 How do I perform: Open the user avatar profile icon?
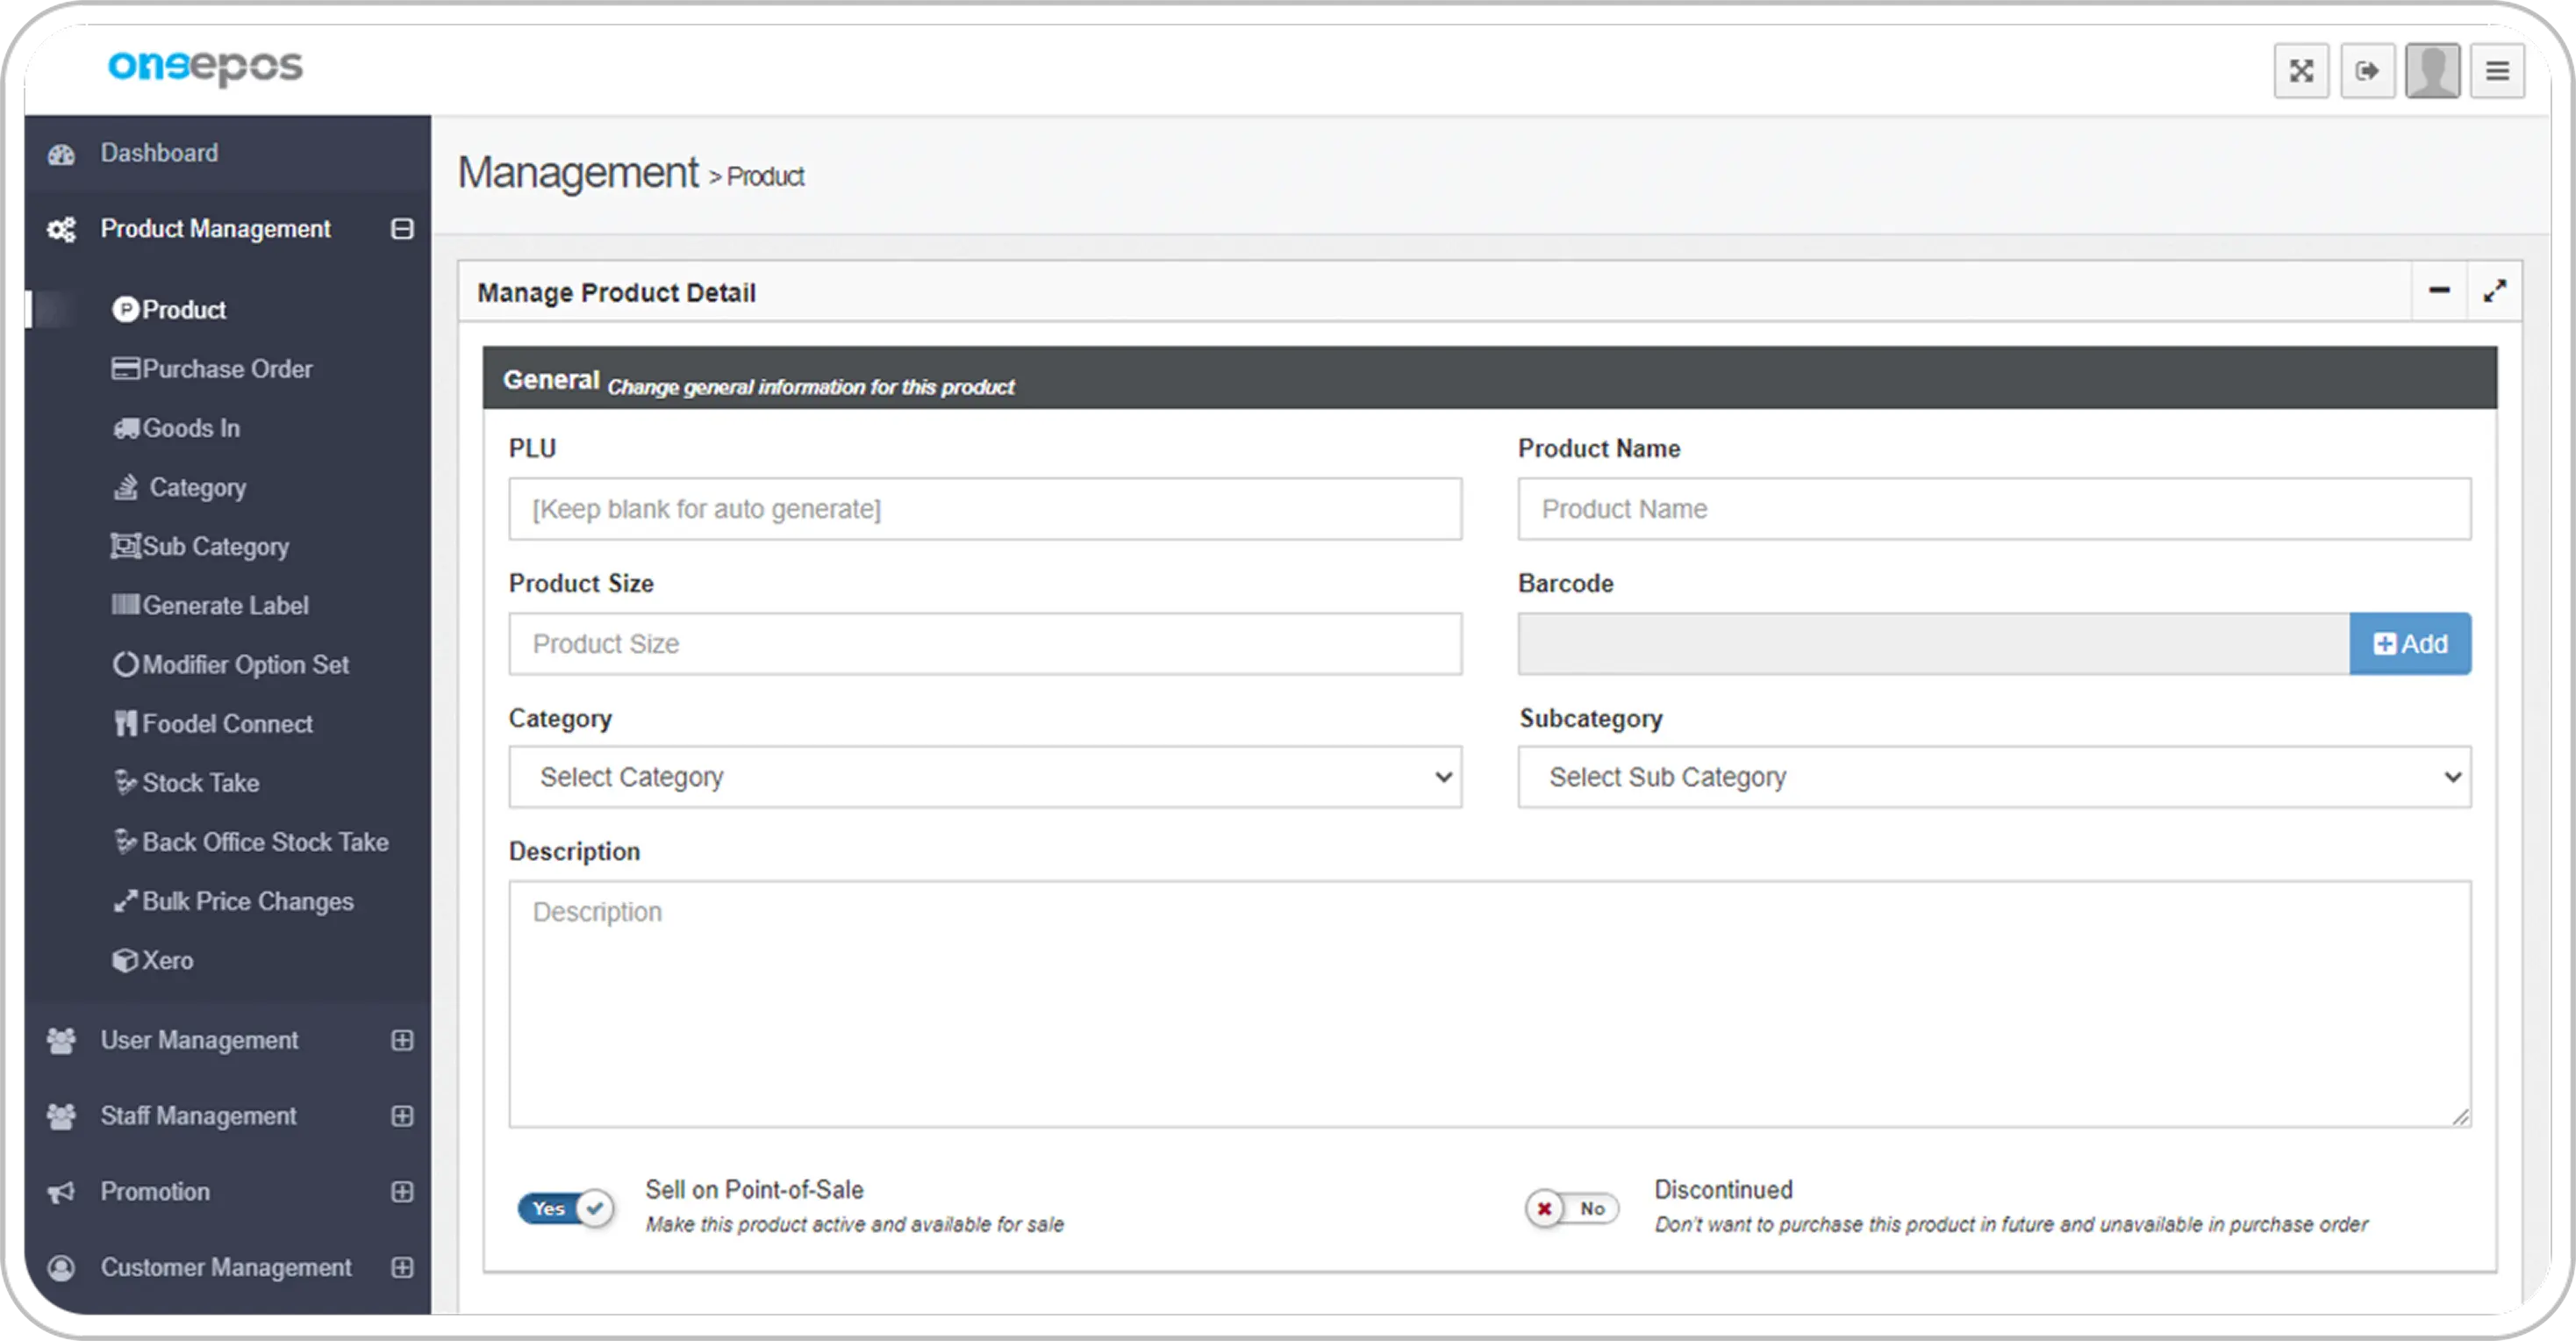click(x=2432, y=71)
